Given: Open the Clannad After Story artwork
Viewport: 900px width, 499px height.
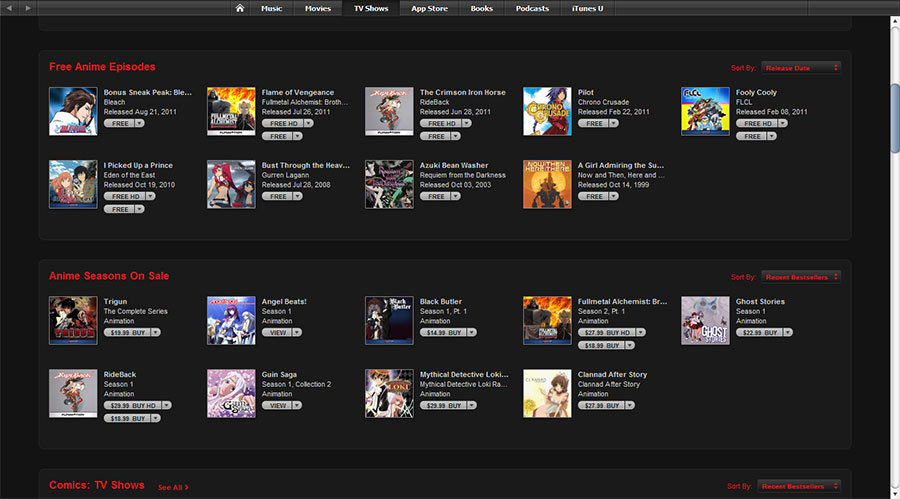Looking at the screenshot, I should click(x=547, y=393).
